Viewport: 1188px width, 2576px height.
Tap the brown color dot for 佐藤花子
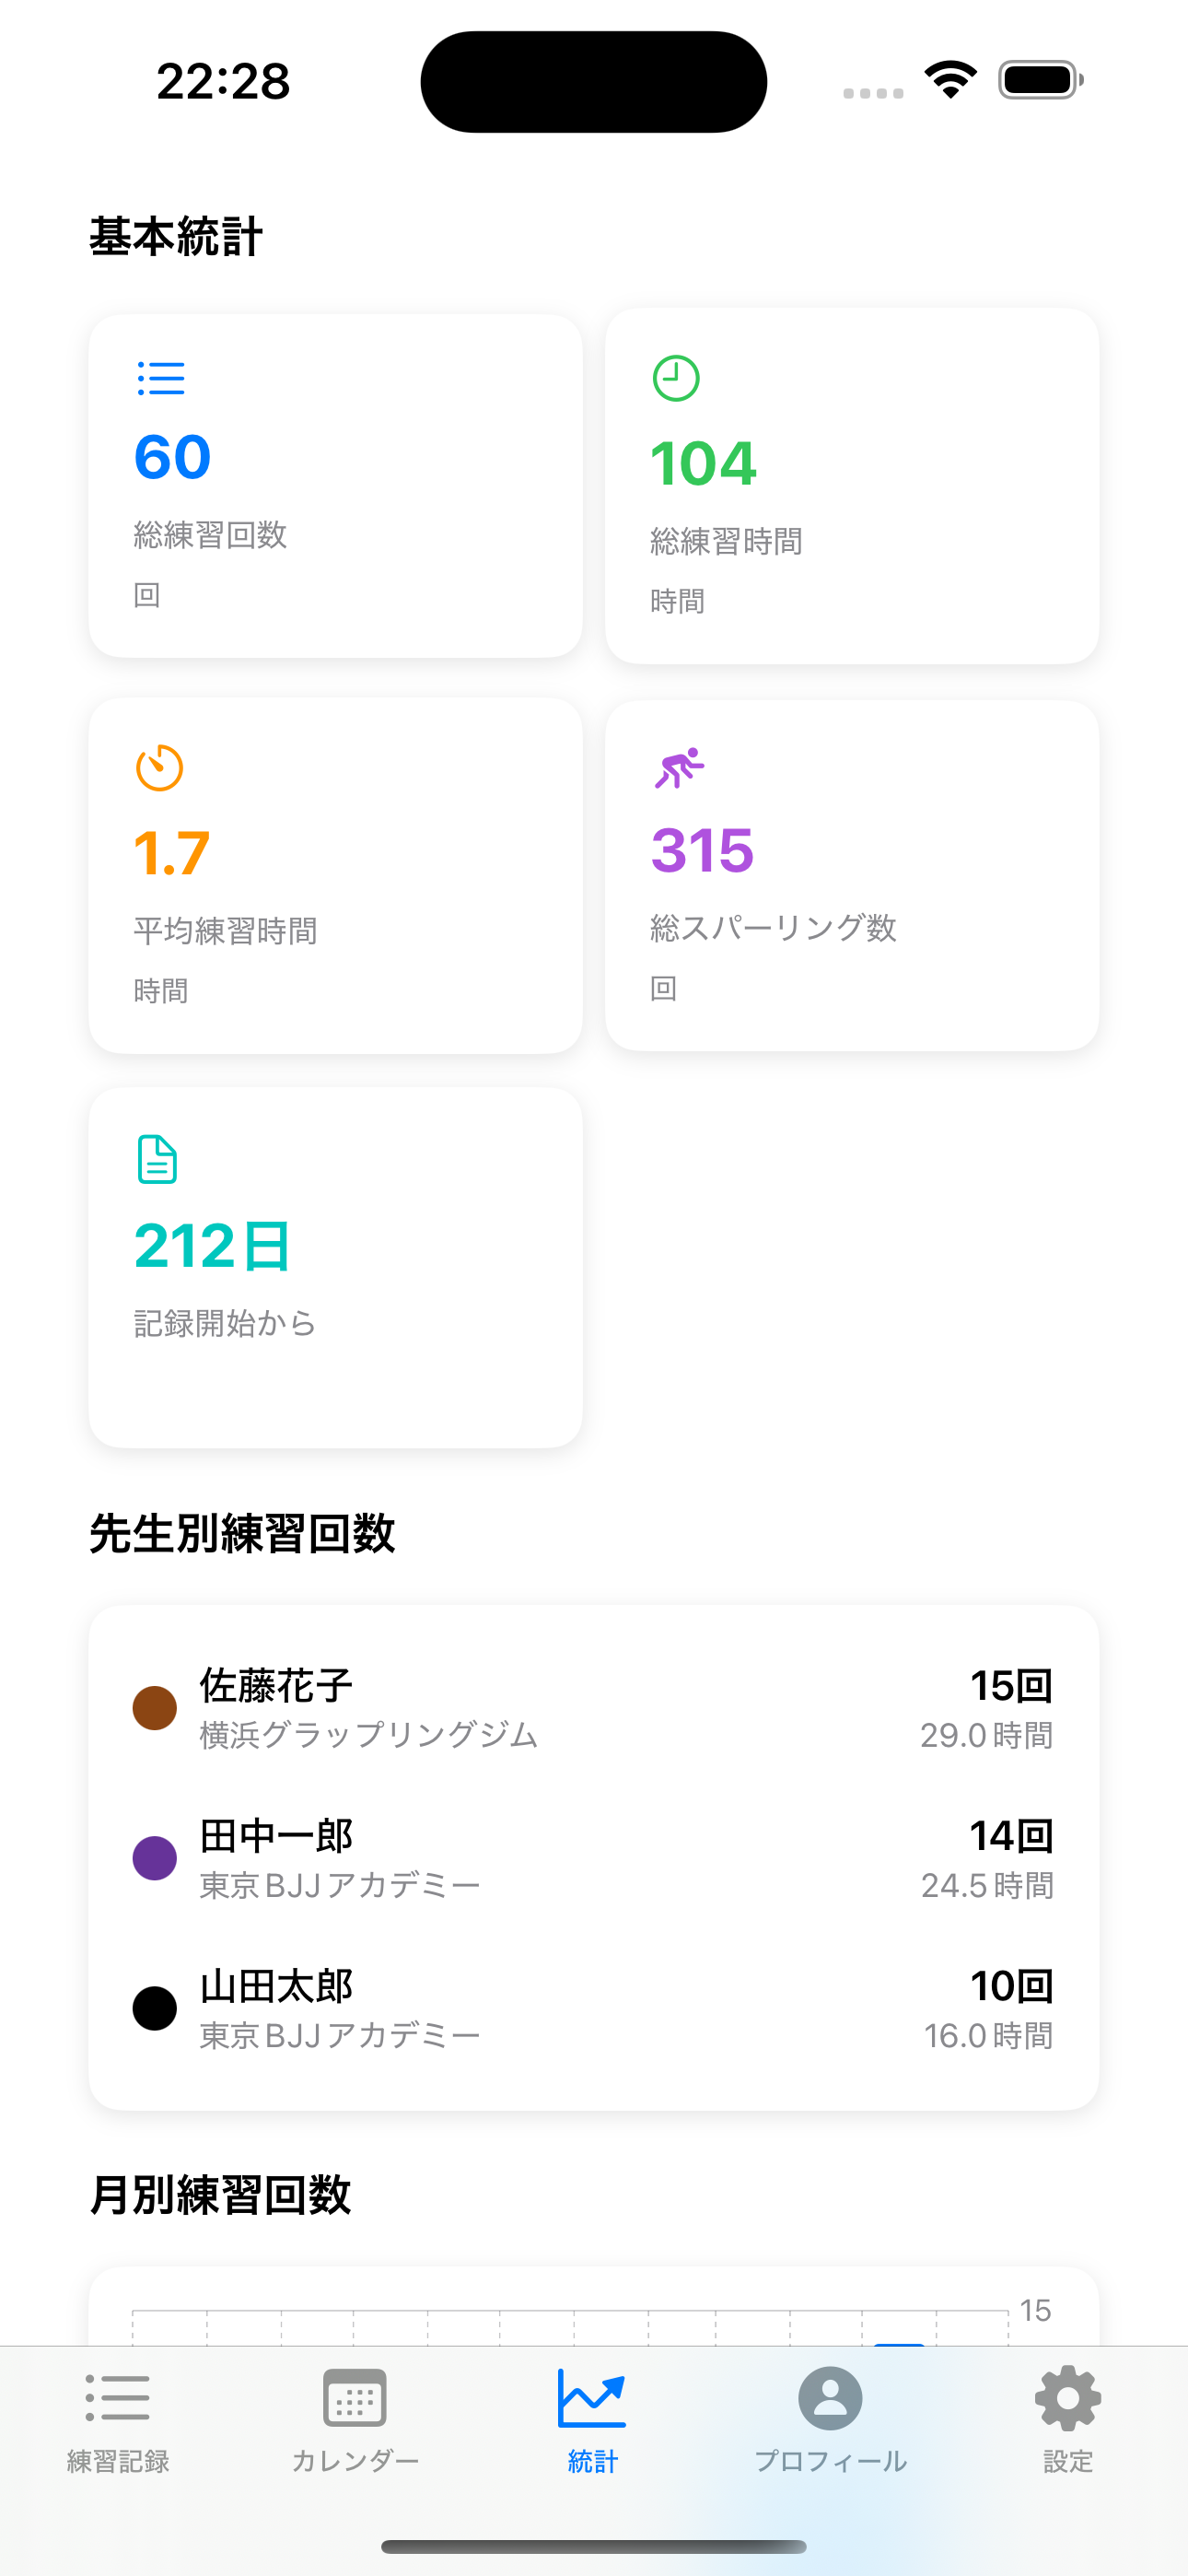(155, 1708)
